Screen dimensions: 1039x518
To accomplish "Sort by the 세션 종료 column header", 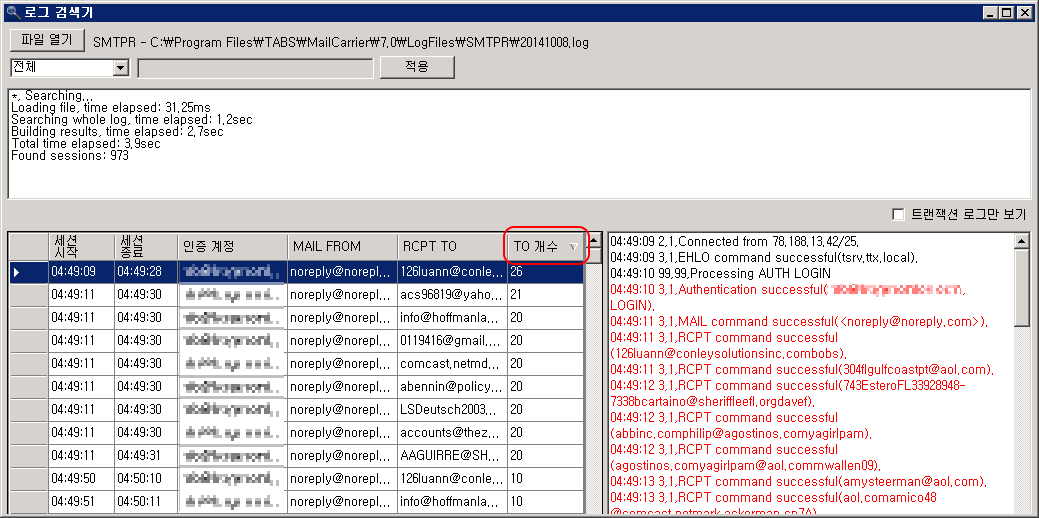I will tap(146, 246).
